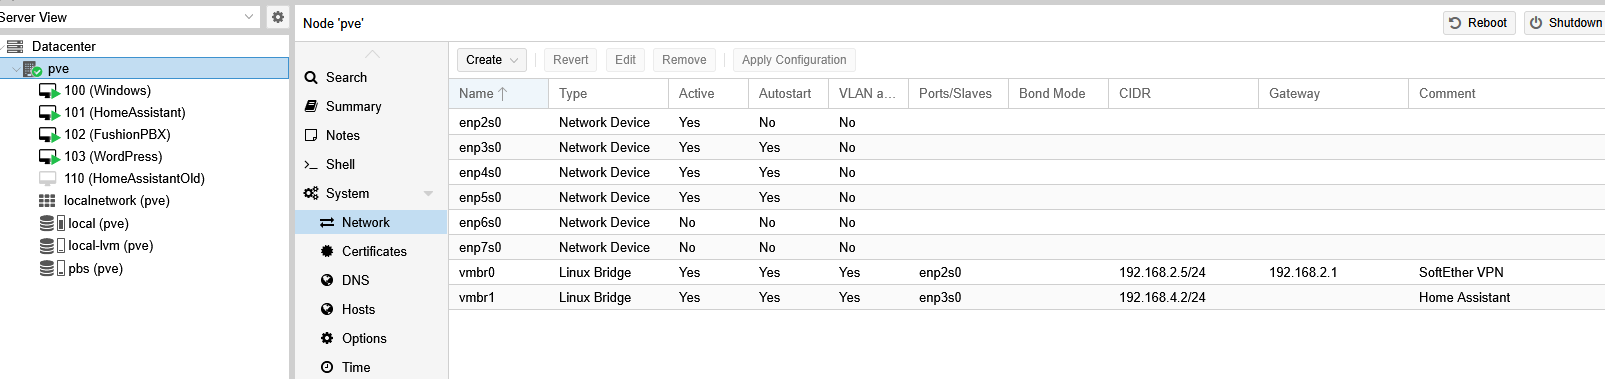1605x379 pixels.
Task: Click the Type column header
Action: point(608,93)
